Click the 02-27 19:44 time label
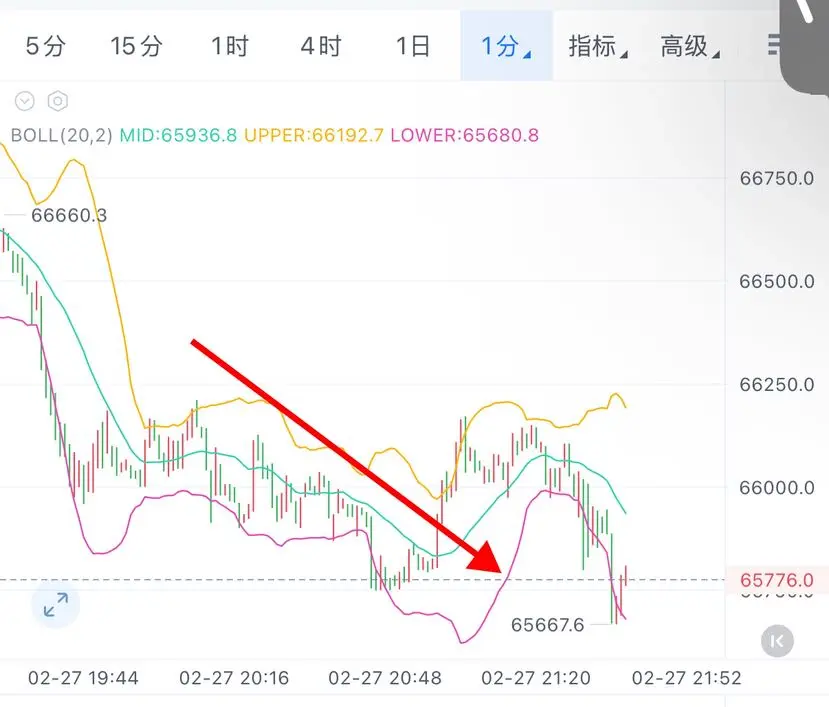The image size is (829, 707). click(83, 678)
